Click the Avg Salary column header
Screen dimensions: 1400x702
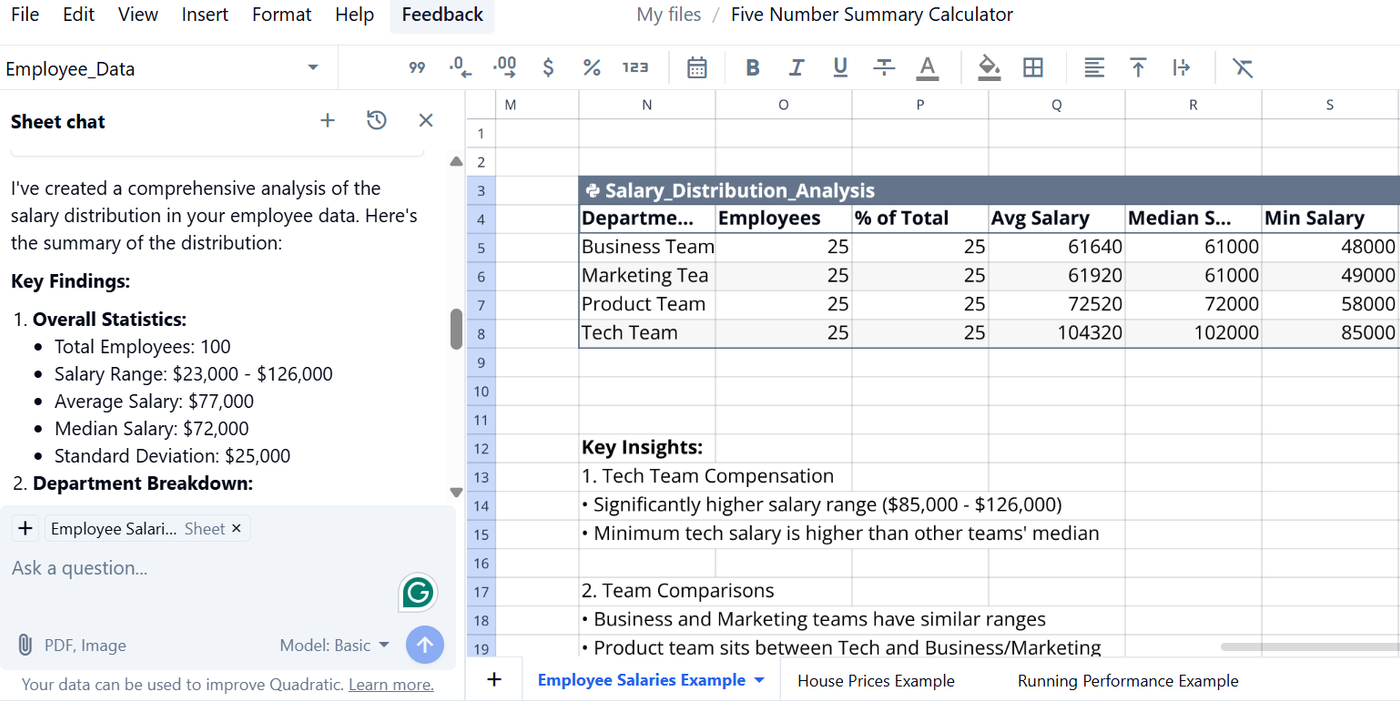click(x=1057, y=219)
